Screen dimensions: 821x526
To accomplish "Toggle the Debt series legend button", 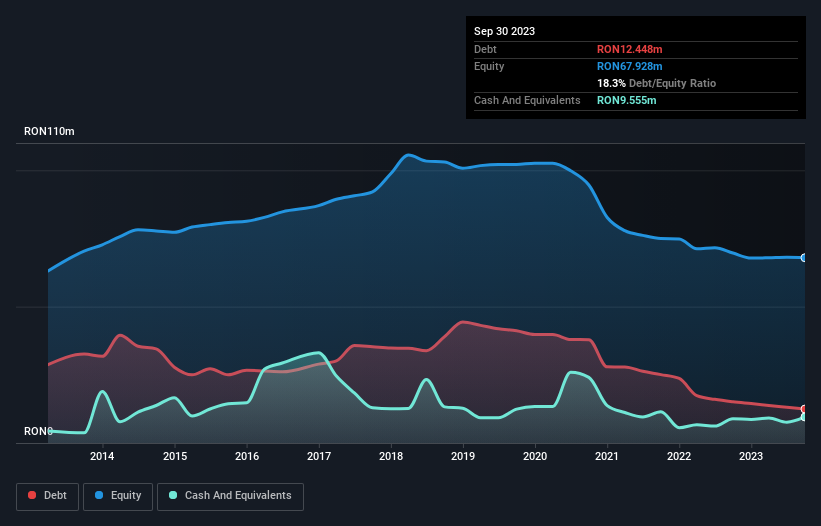I will click(48, 496).
